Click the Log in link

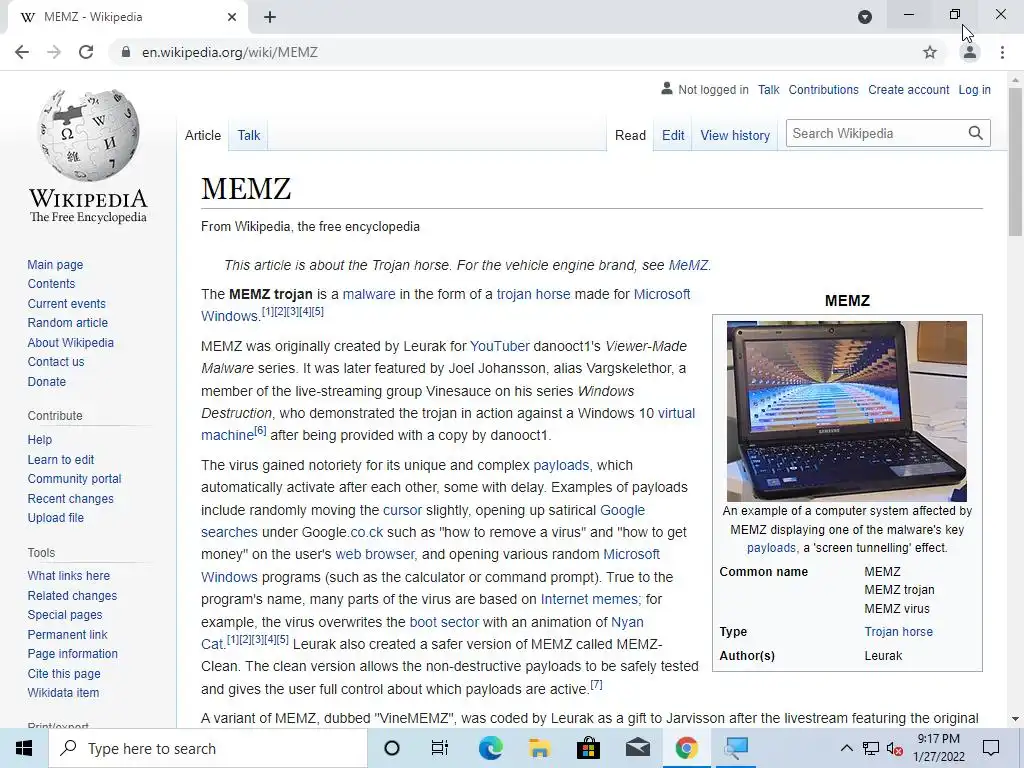974,89
